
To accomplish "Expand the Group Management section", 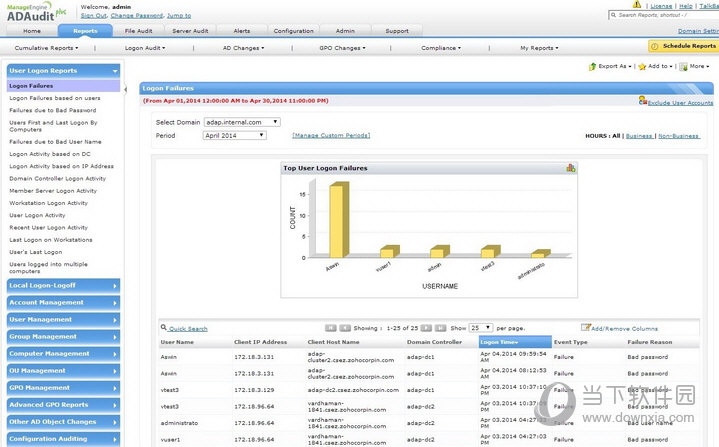I will (63, 337).
